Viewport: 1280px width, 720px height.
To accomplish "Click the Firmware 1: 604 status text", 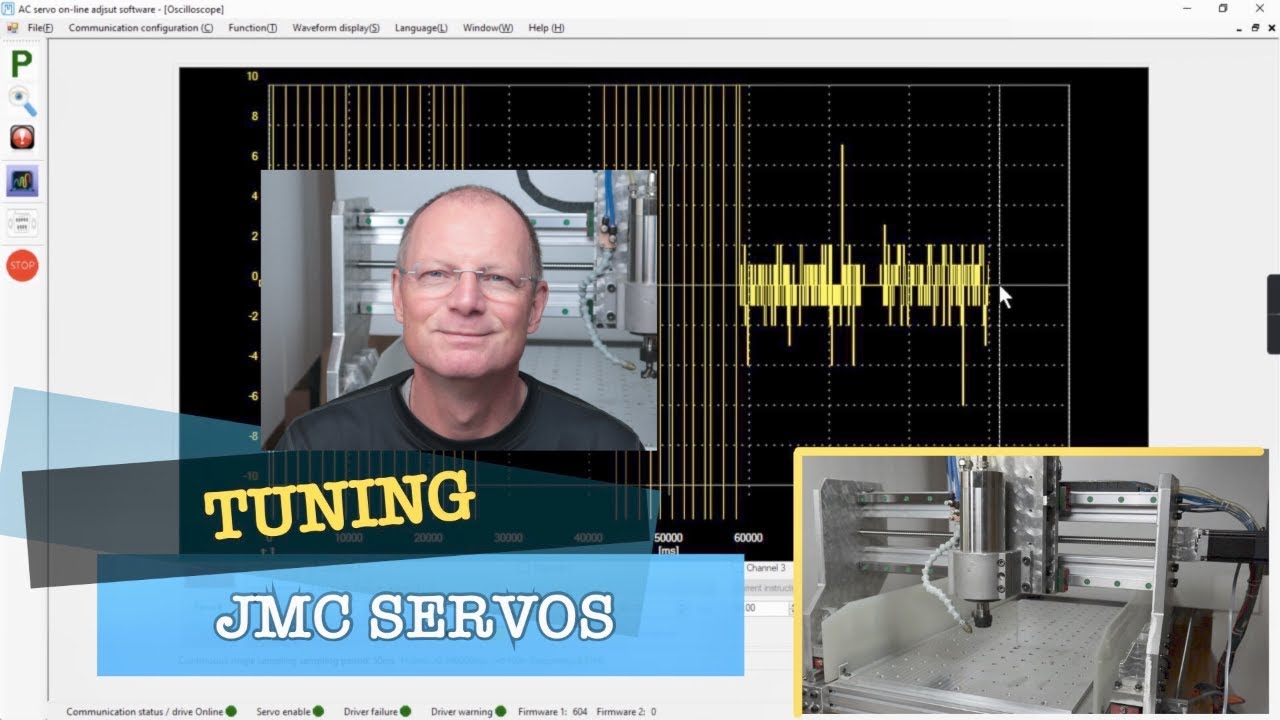I will [552, 712].
